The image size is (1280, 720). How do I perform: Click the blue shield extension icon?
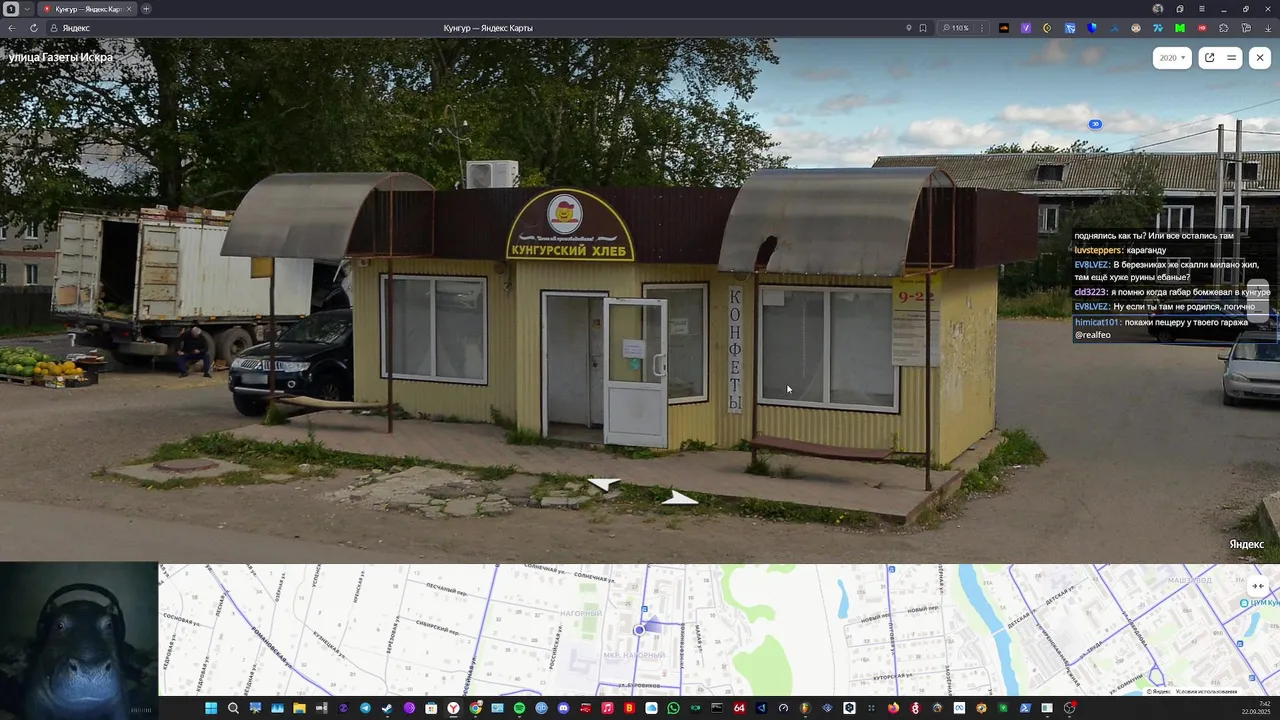pos(1092,28)
